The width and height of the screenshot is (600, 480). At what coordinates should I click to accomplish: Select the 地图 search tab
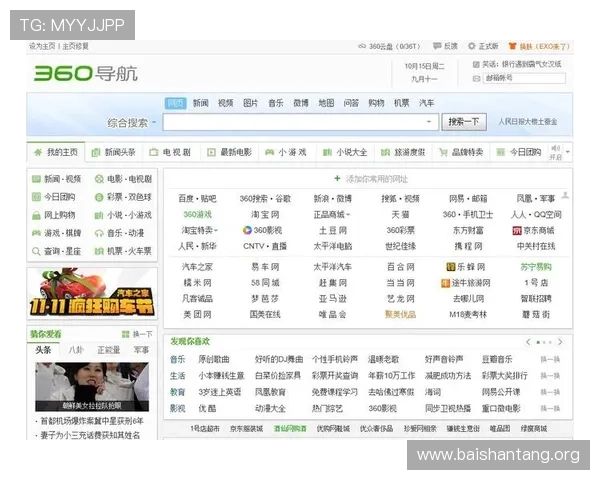coord(326,103)
